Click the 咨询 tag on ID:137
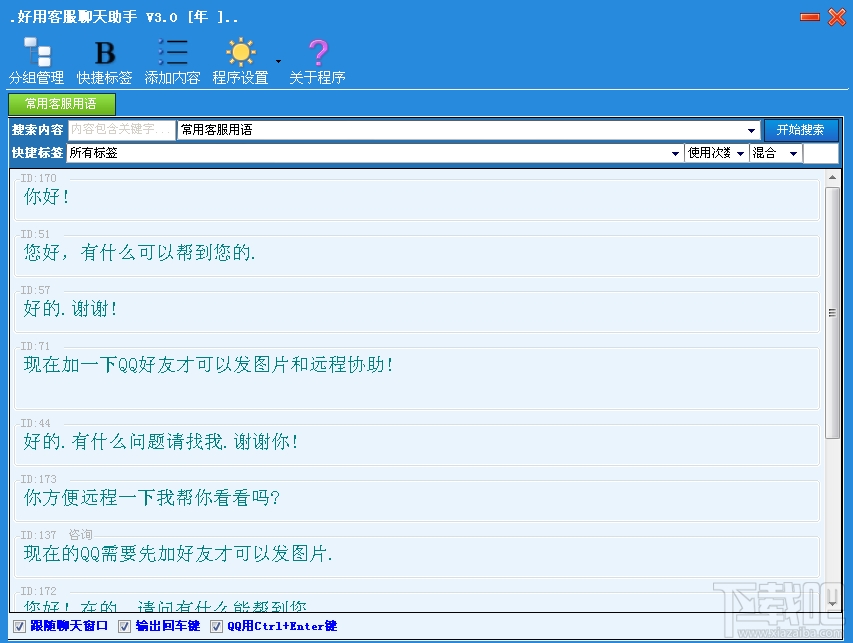 click(80, 535)
